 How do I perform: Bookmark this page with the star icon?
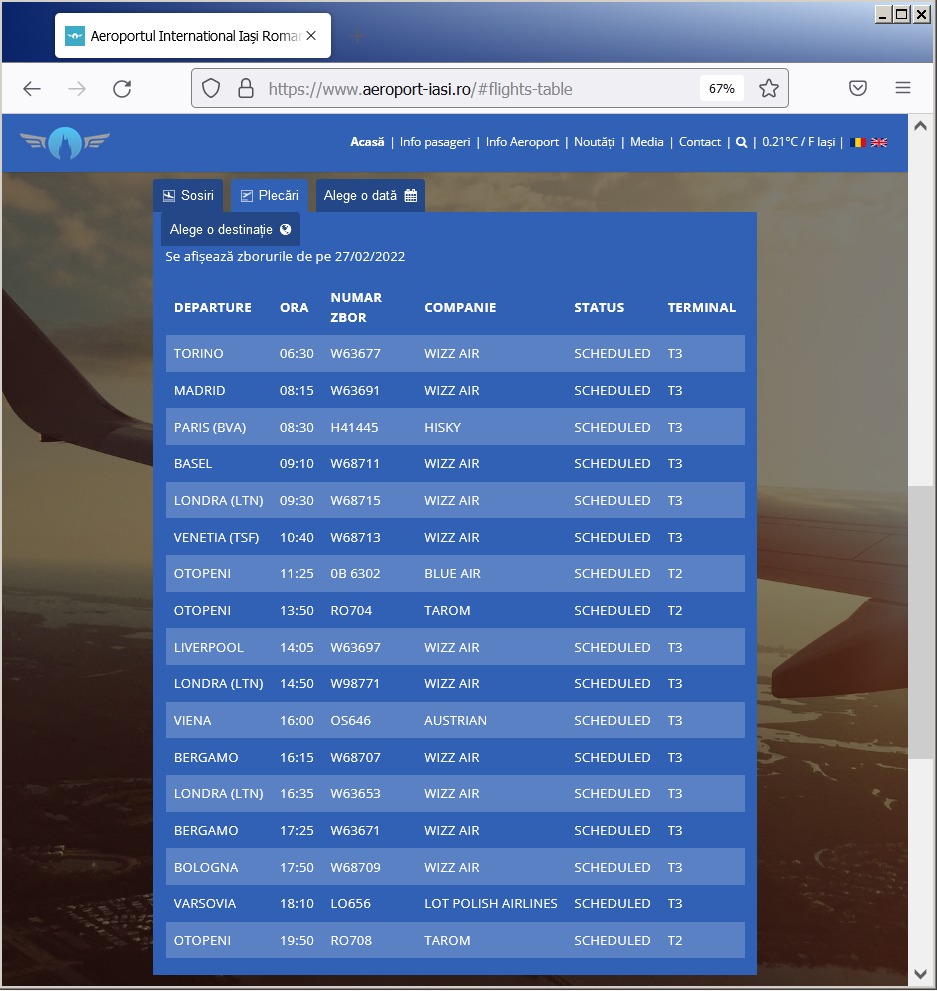click(768, 88)
